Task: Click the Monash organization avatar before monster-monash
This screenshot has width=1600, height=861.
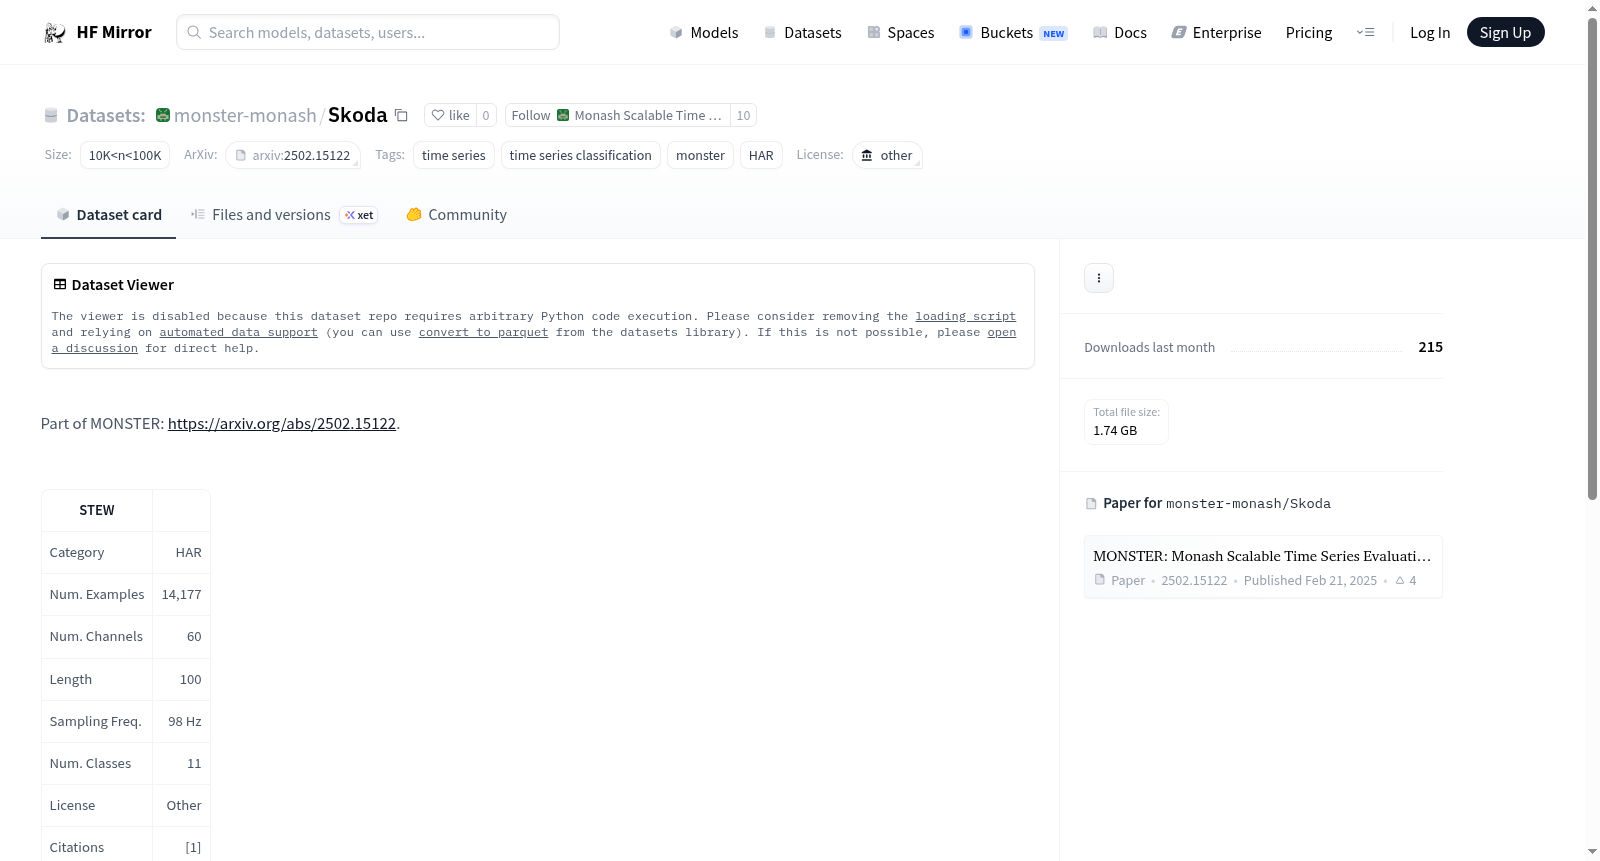Action: point(163,115)
